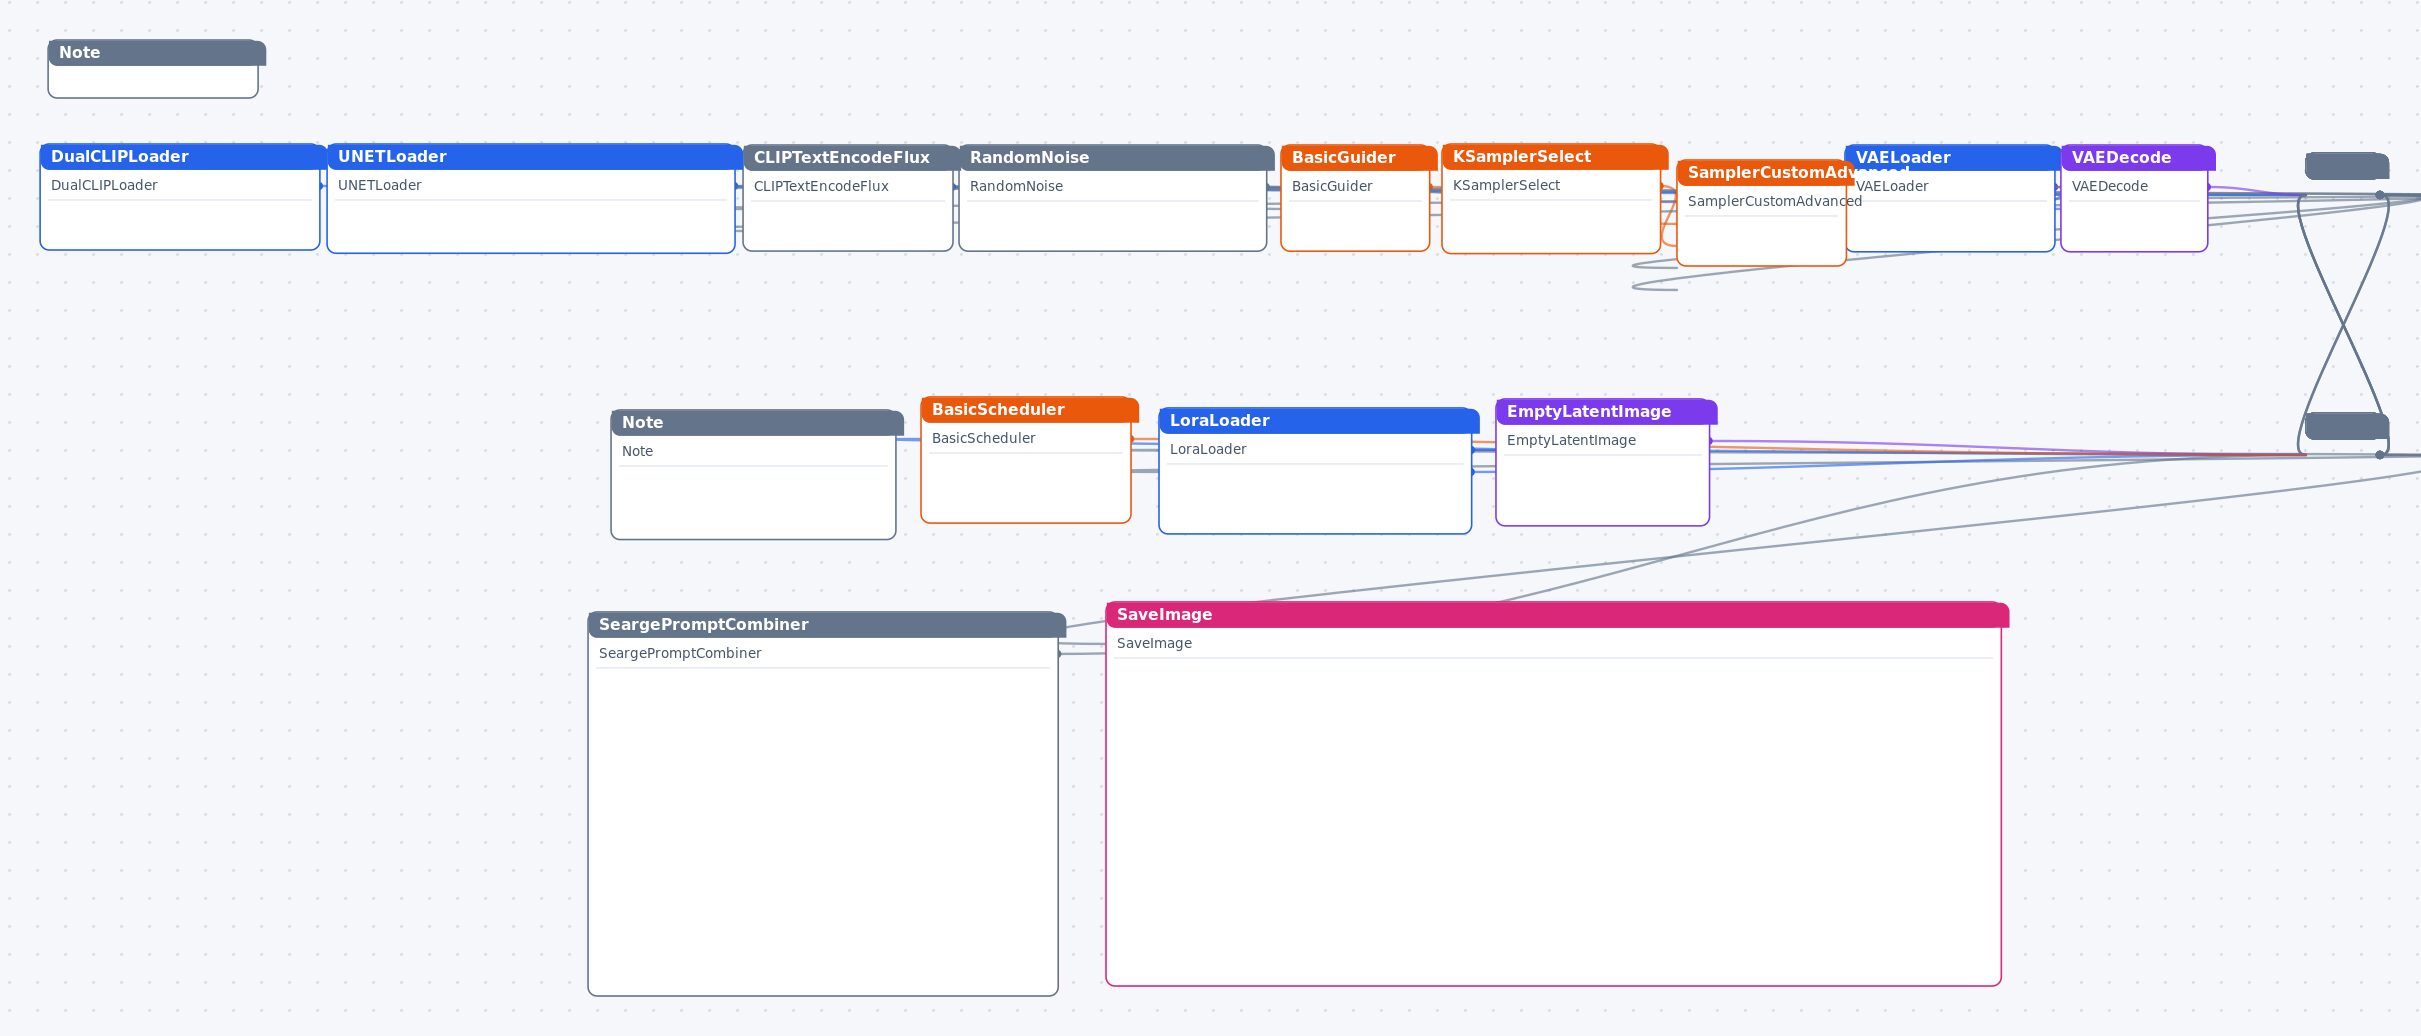Click the EmptyLatentImage node title

pos(1606,412)
